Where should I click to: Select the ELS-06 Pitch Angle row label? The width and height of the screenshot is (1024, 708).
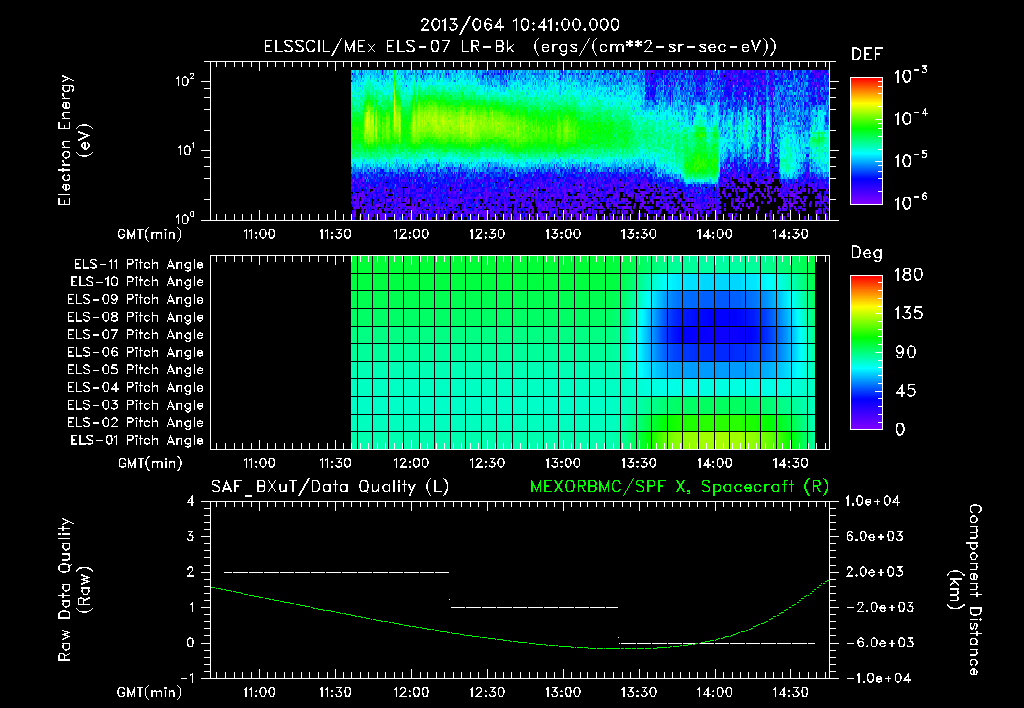pyautogui.click(x=136, y=353)
